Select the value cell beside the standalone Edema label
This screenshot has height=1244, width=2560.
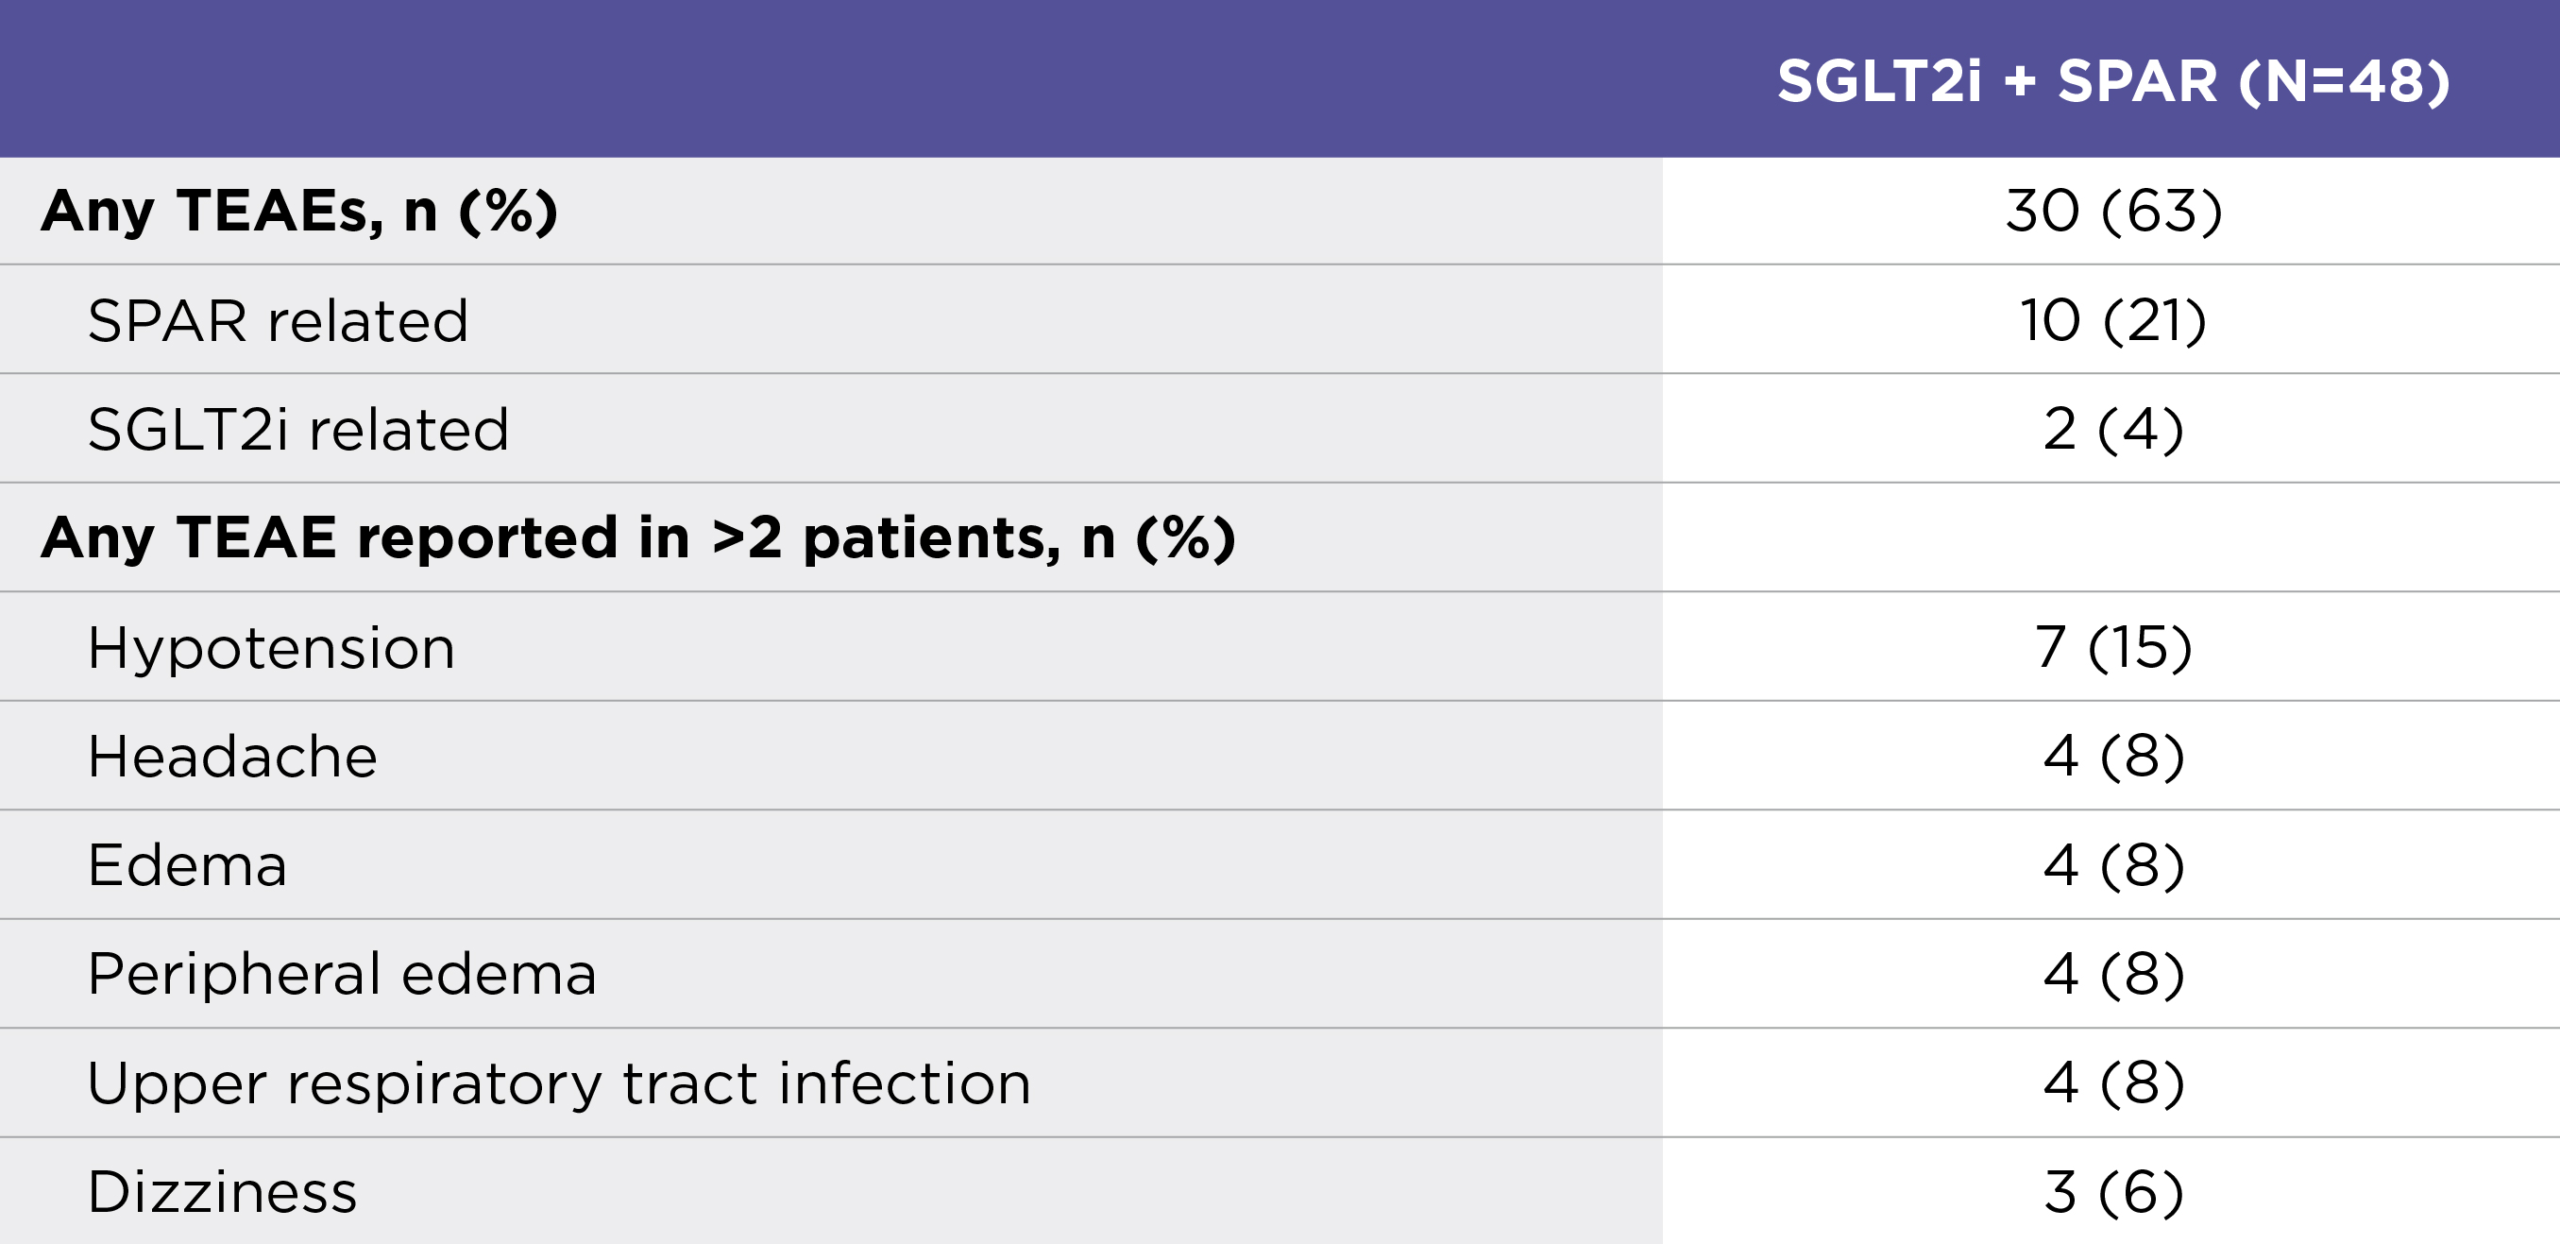click(2113, 865)
